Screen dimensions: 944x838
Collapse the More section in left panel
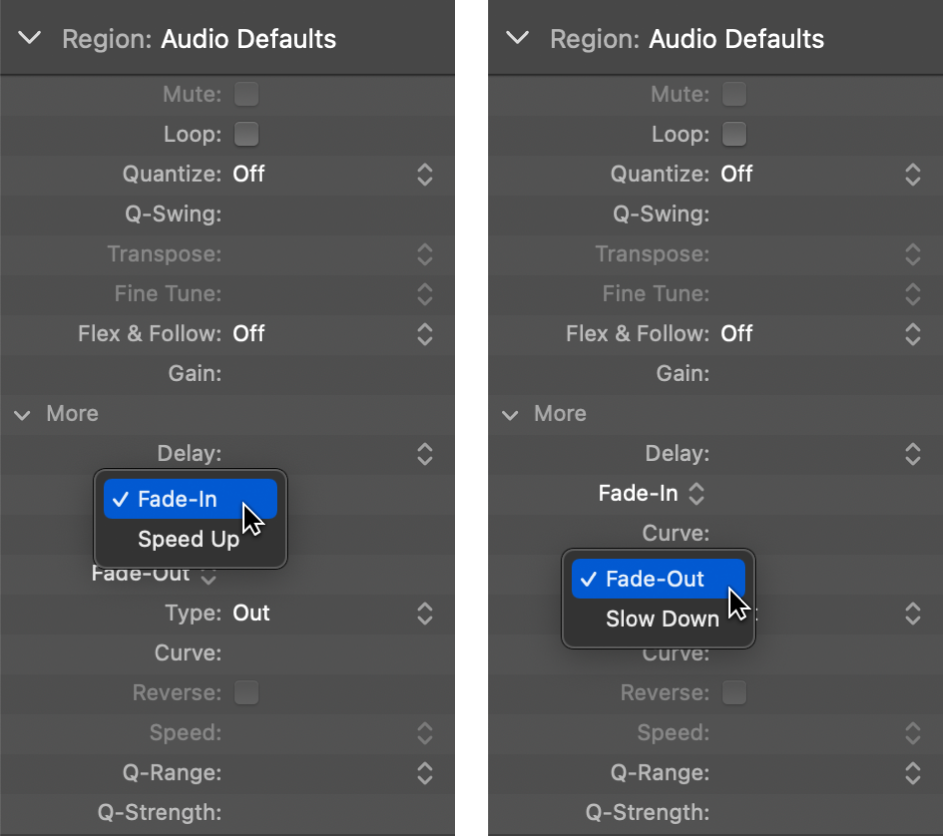[x=22, y=414]
